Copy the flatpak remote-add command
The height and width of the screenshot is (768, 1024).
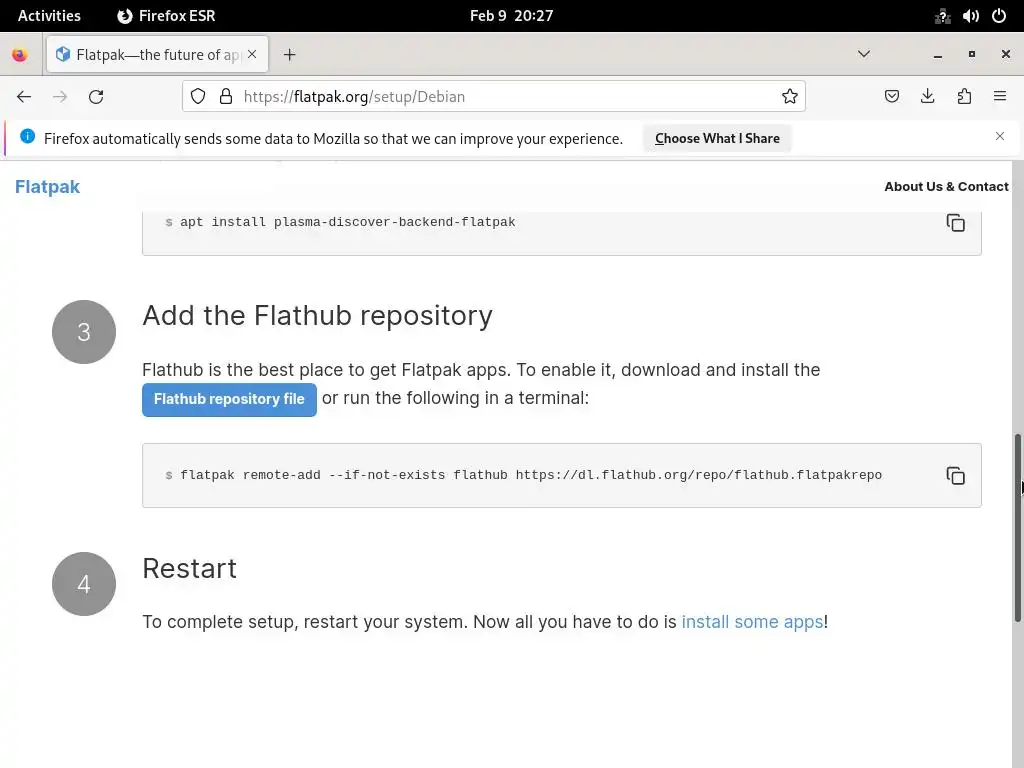click(x=955, y=476)
